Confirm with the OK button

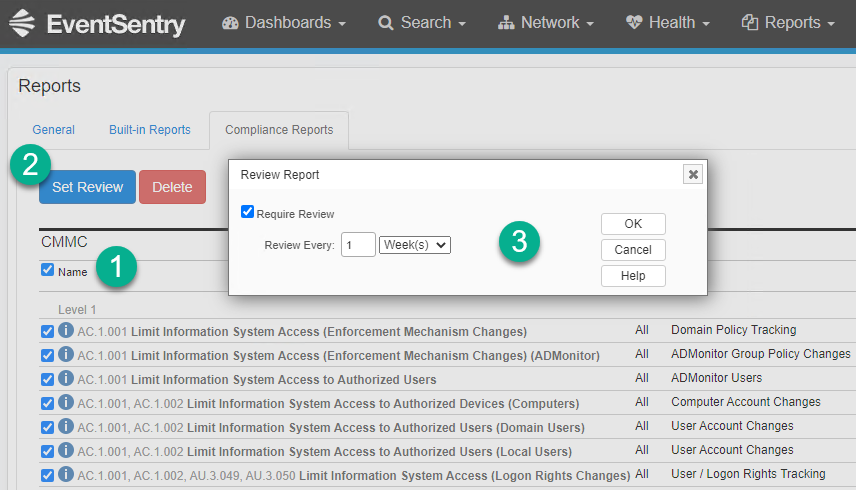pos(633,224)
